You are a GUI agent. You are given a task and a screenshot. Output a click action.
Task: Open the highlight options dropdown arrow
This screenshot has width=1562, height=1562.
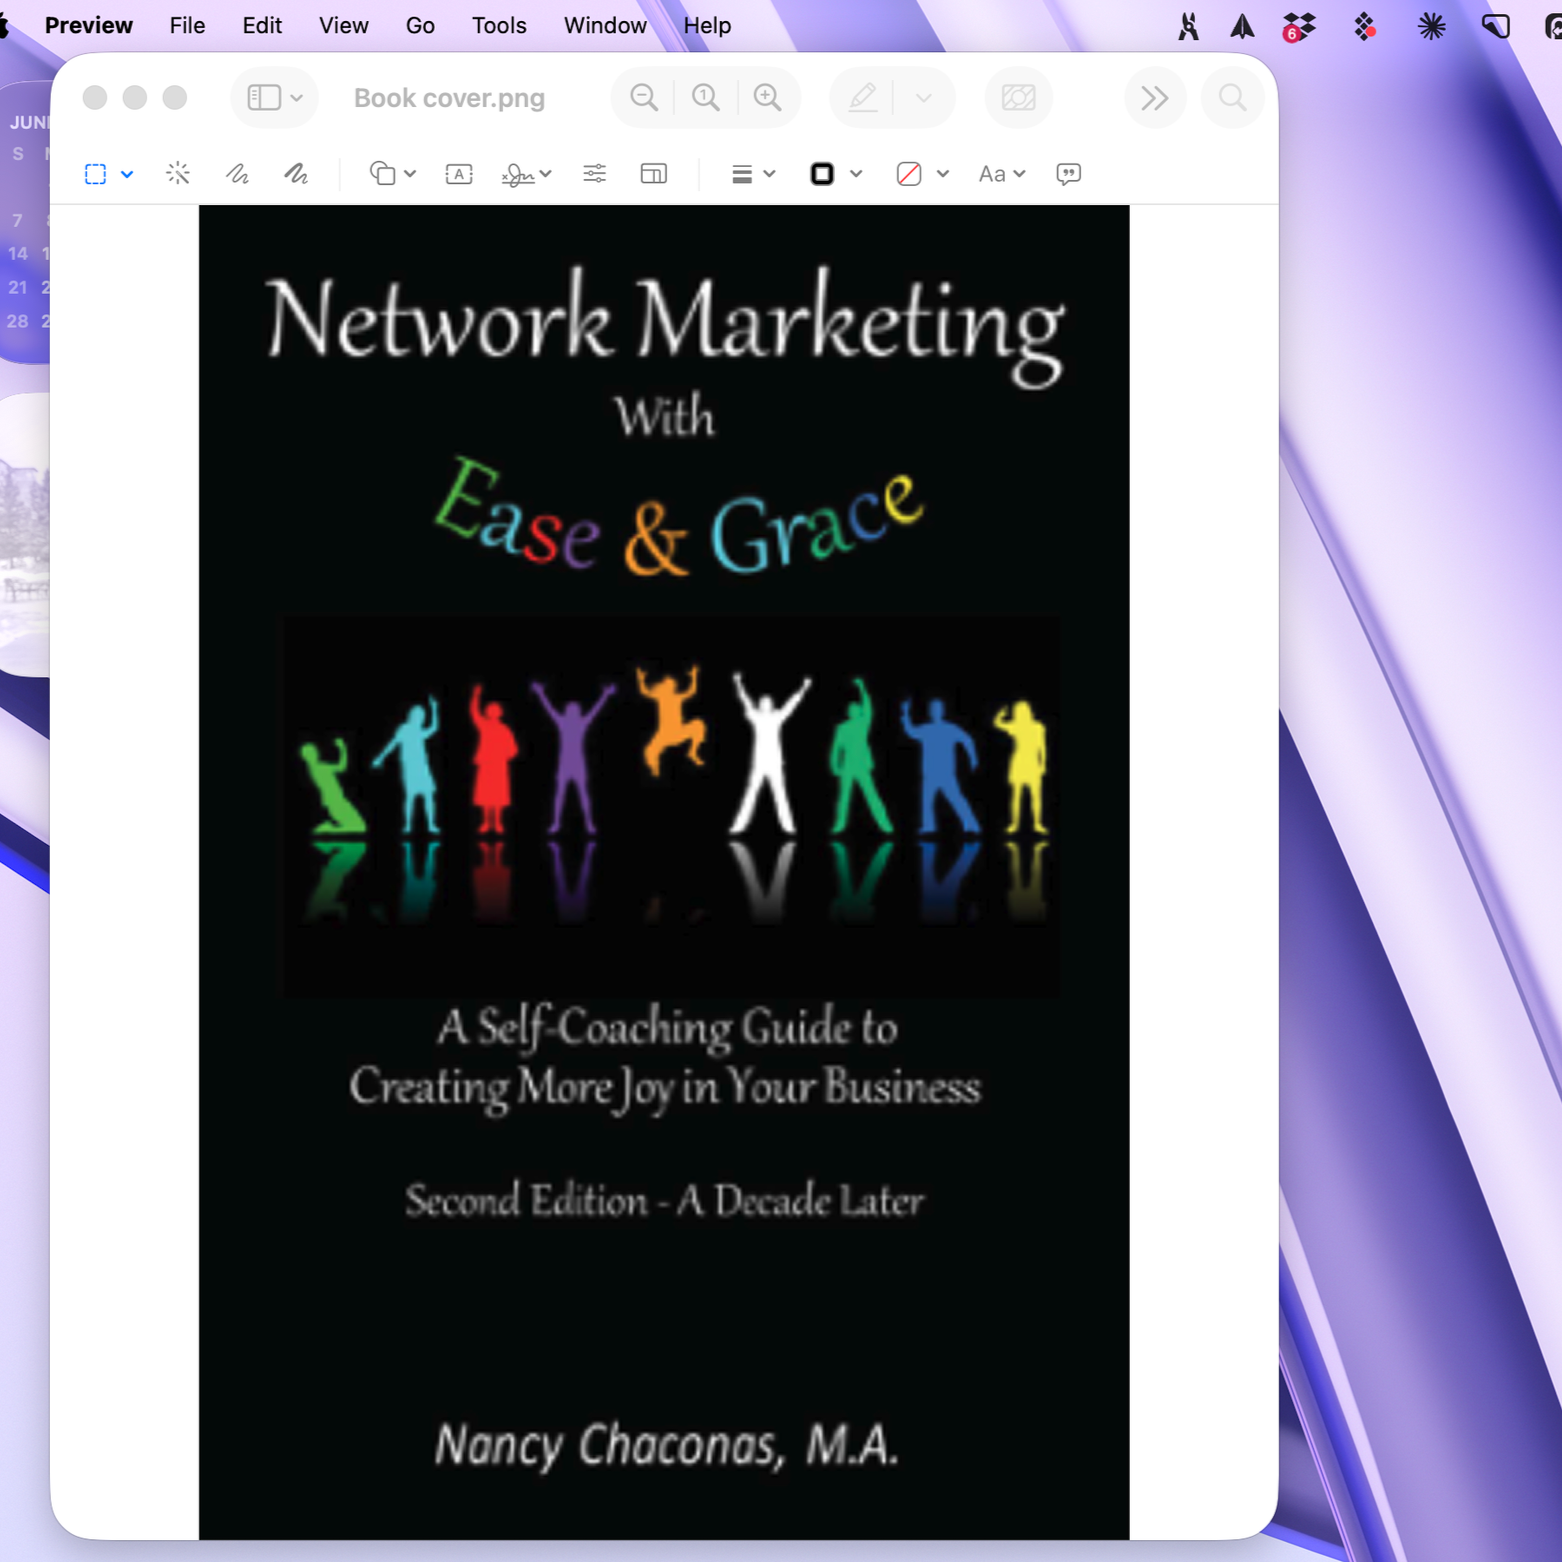click(x=924, y=98)
